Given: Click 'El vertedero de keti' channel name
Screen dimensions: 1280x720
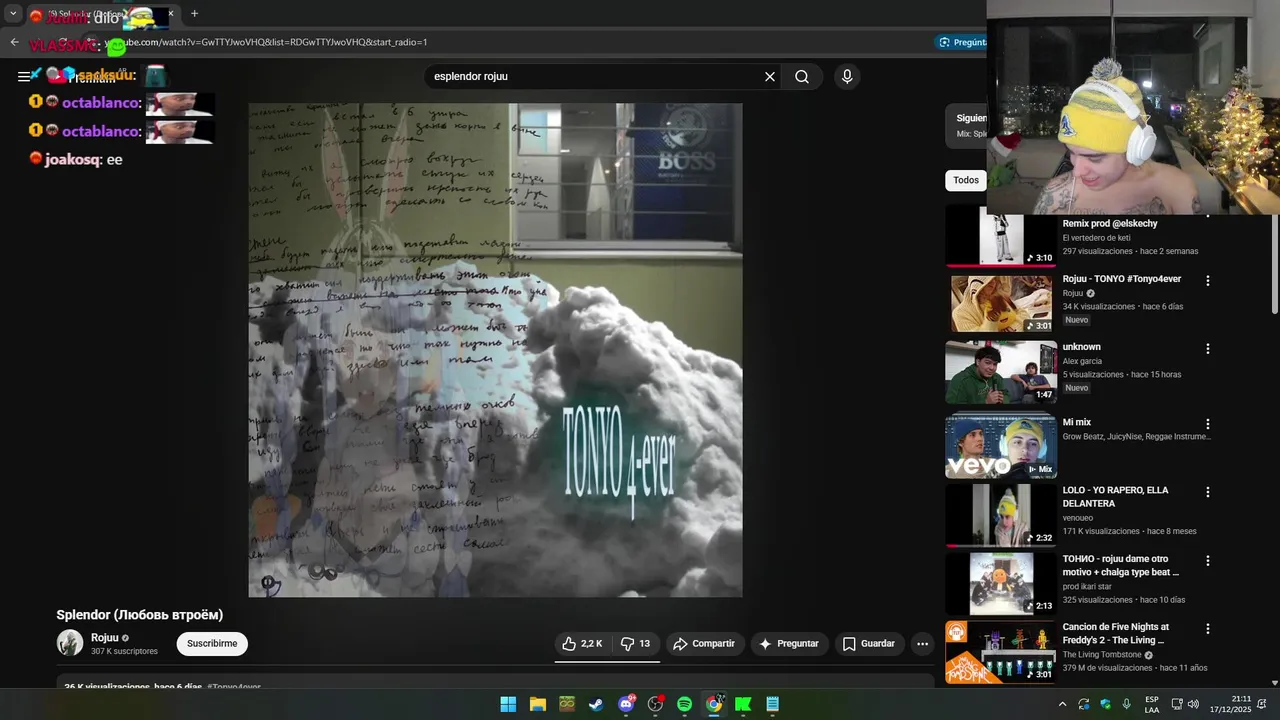Looking at the screenshot, I should coord(1096,238).
